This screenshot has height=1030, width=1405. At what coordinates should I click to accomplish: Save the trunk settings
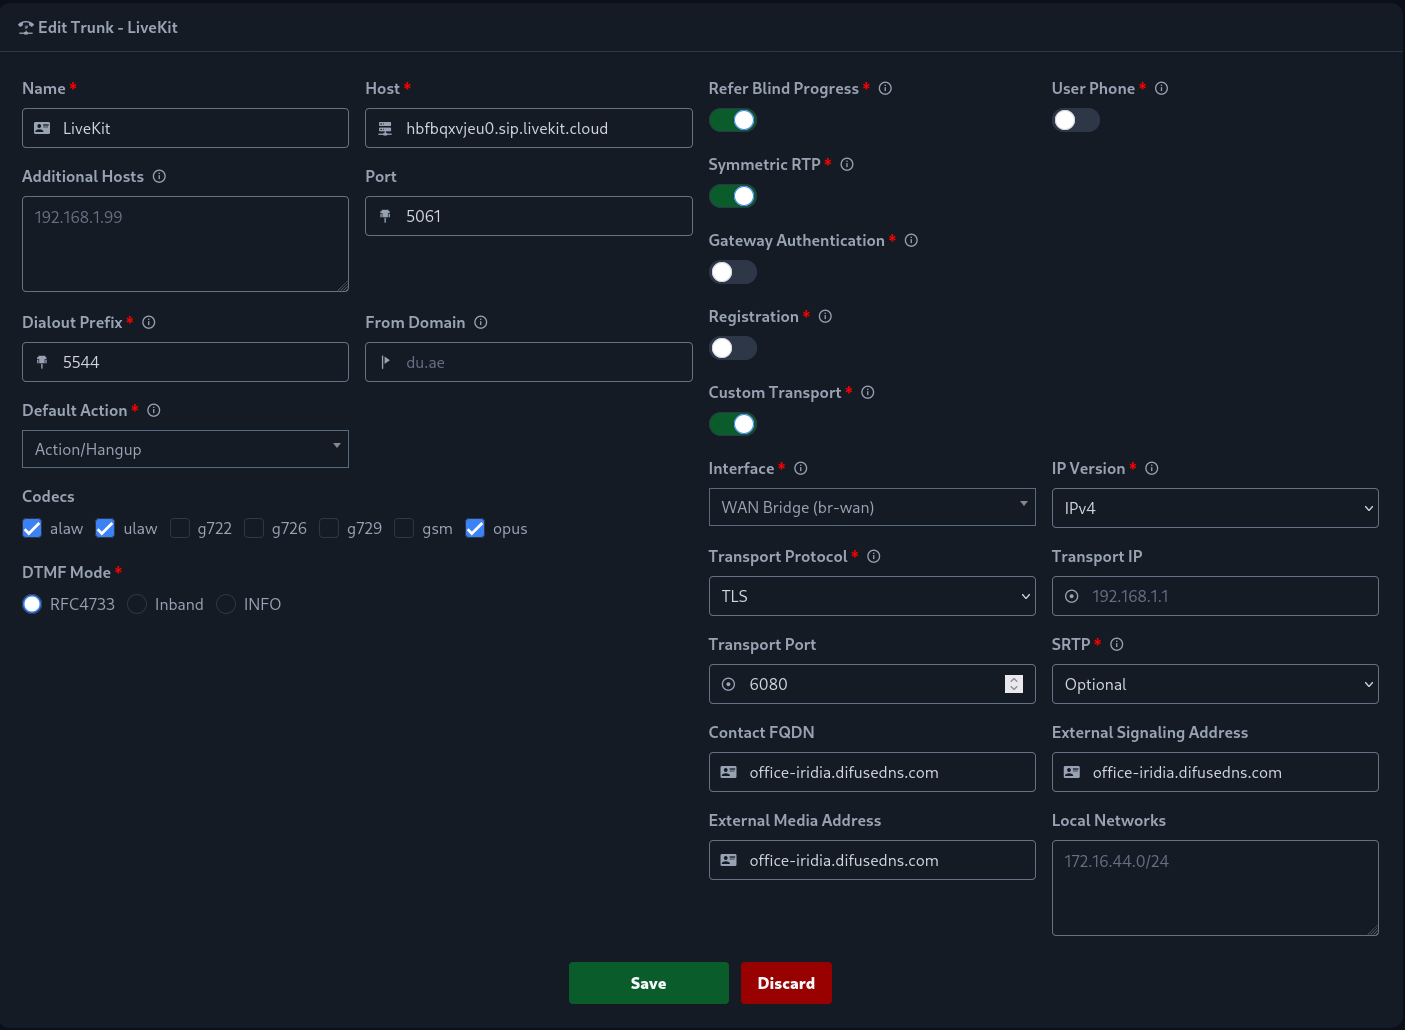pos(648,983)
